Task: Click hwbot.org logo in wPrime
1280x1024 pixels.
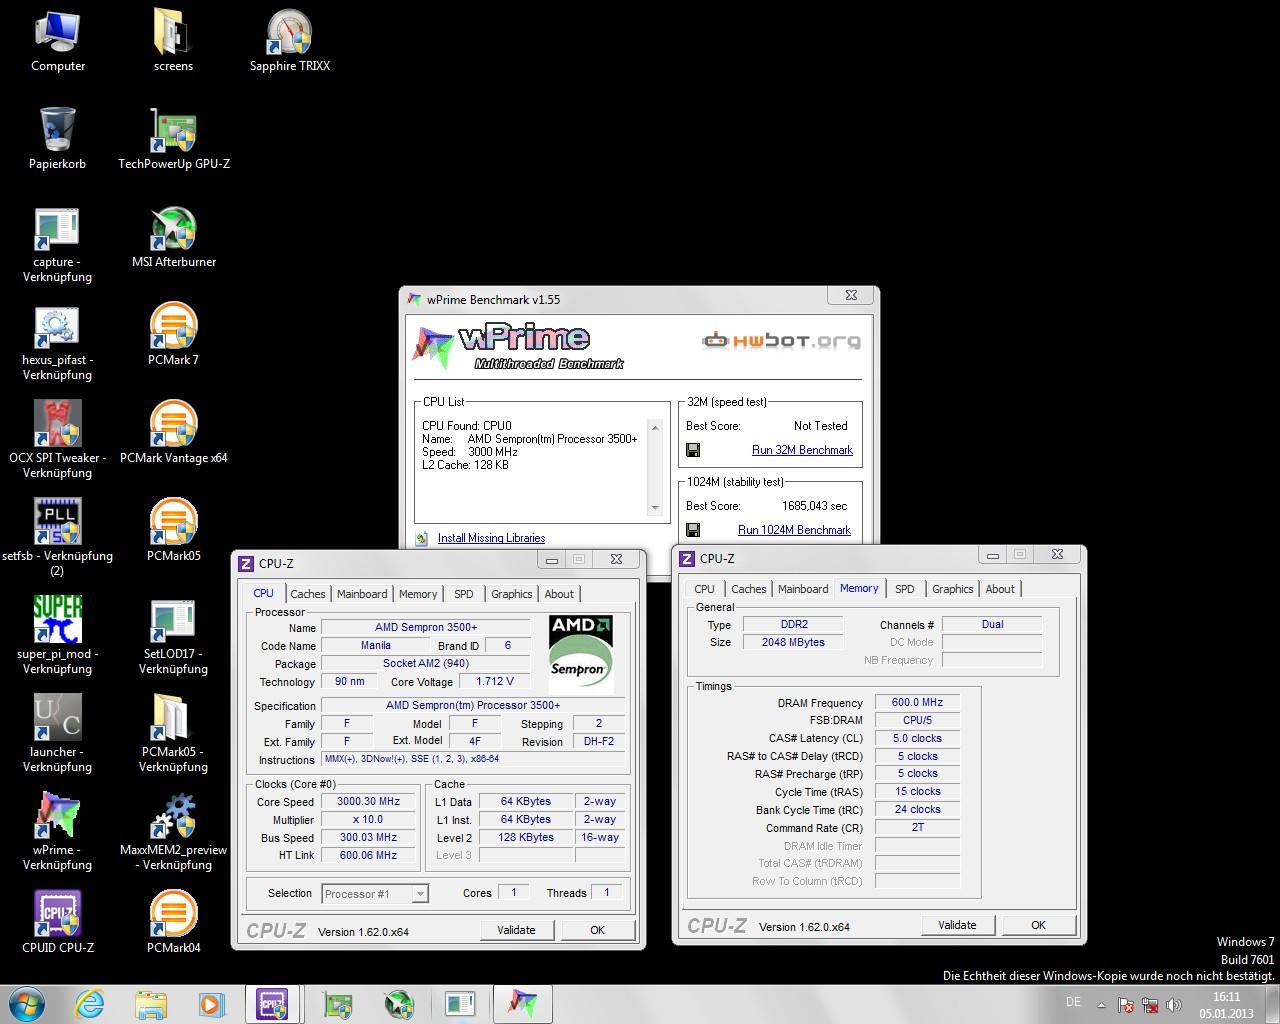Action: click(781, 341)
